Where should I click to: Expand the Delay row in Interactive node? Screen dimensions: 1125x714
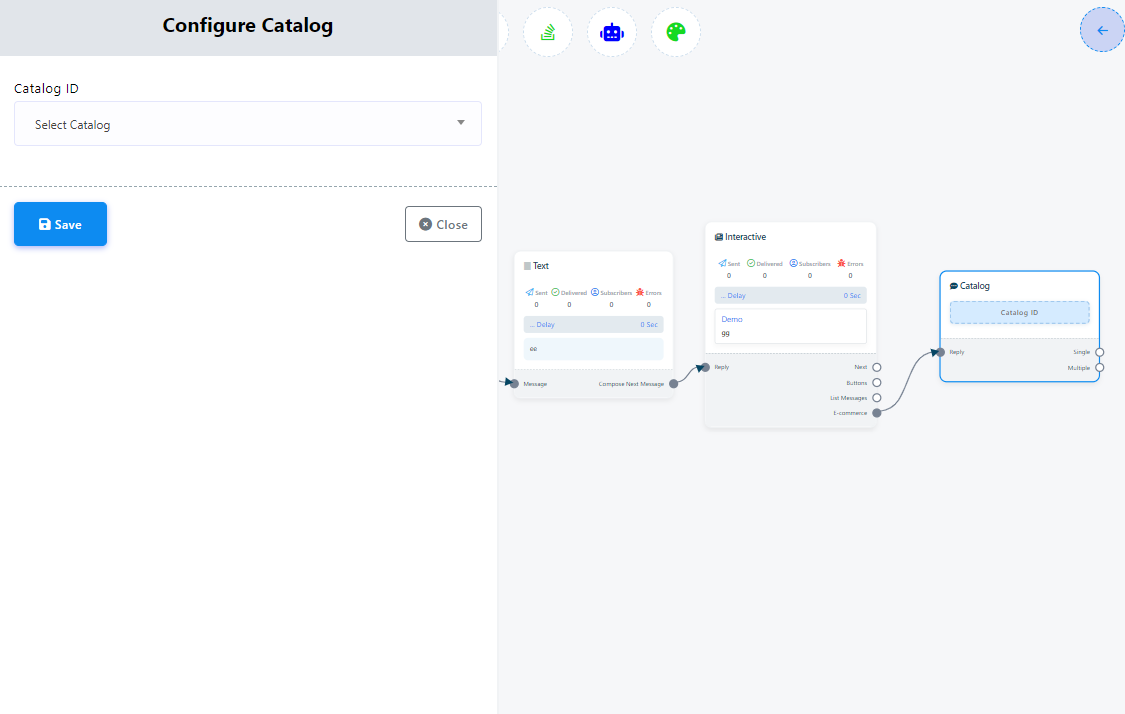click(790, 296)
